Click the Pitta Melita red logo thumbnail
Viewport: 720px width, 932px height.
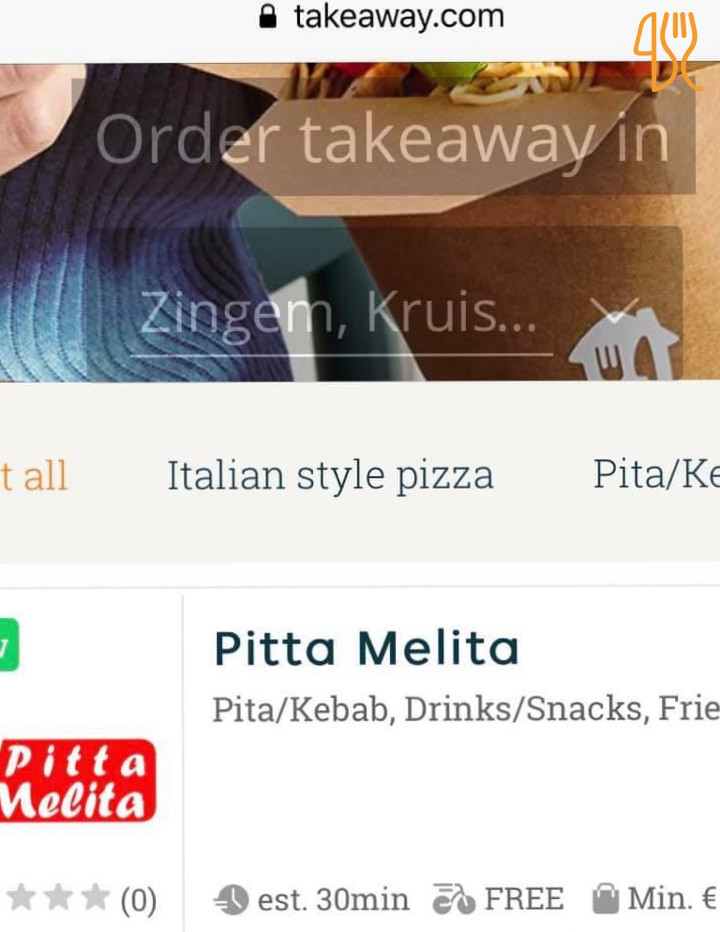pos(77,780)
